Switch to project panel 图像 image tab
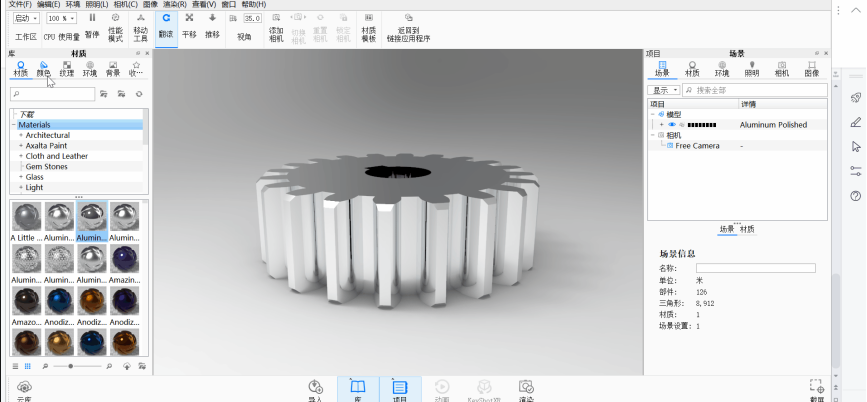This screenshot has width=867, height=402. (x=811, y=69)
